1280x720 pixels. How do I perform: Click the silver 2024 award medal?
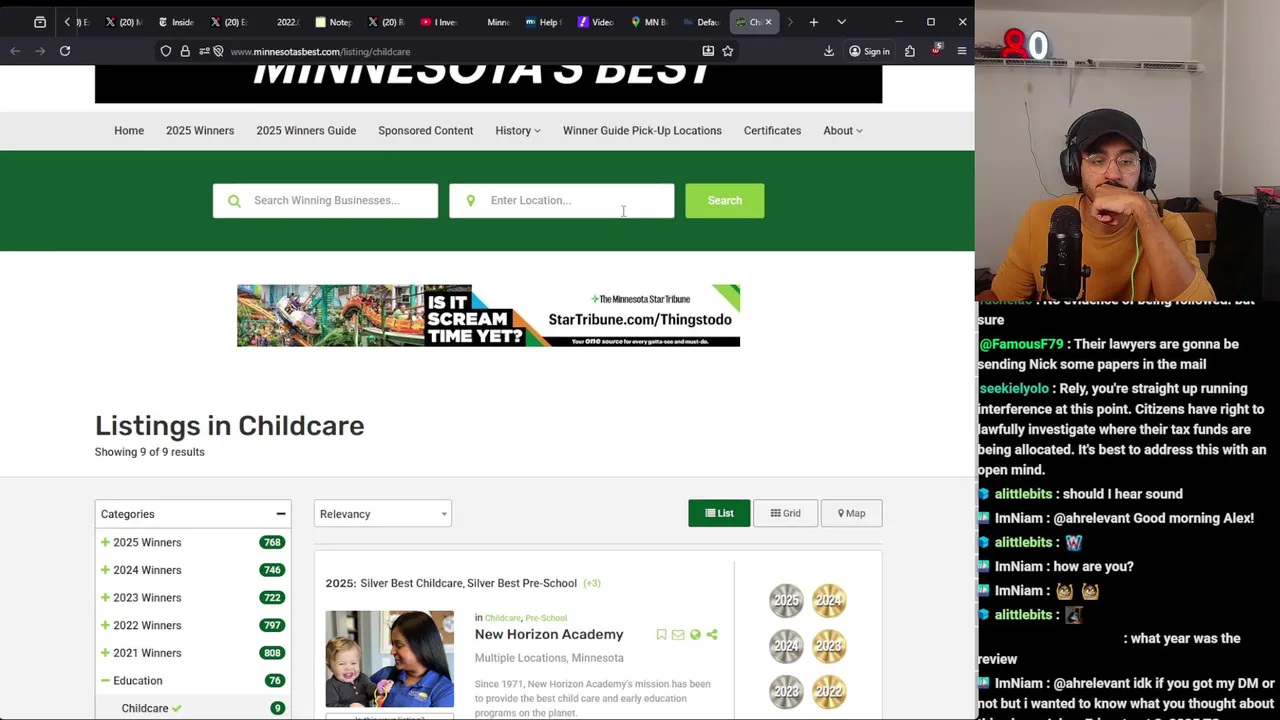[x=786, y=646]
